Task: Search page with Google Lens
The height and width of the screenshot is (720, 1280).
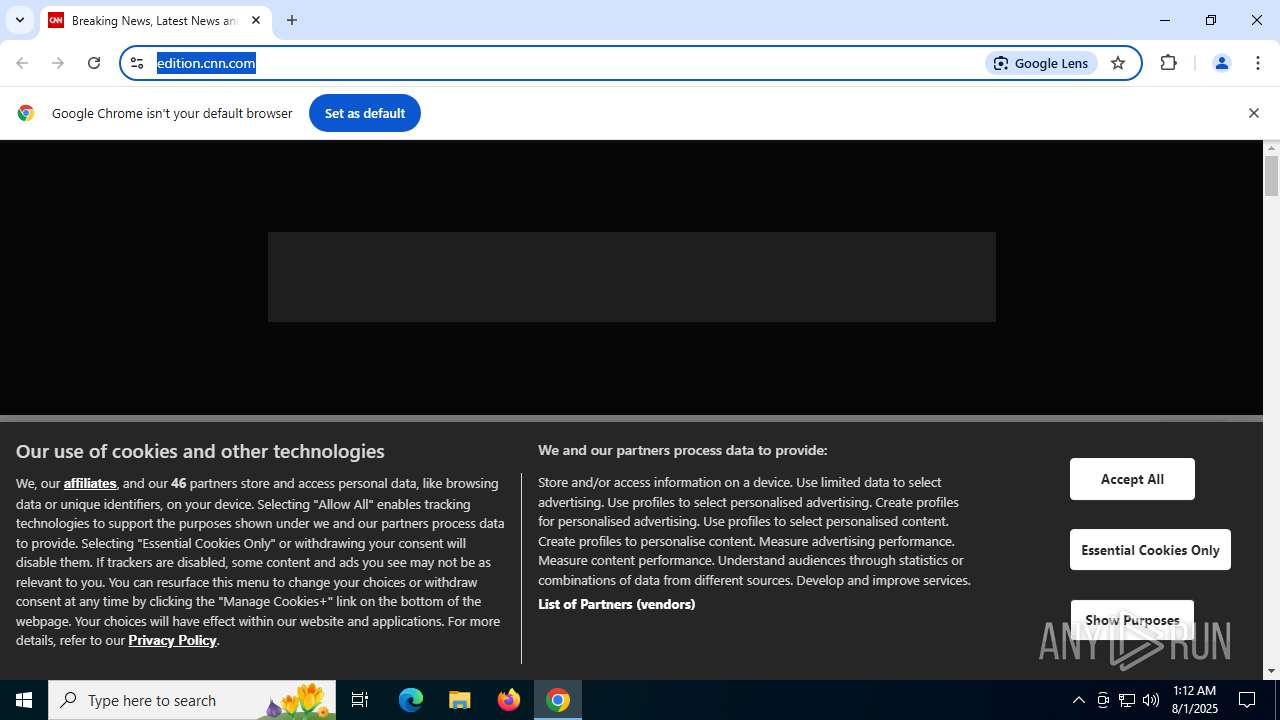Action: pyautogui.click(x=1041, y=63)
